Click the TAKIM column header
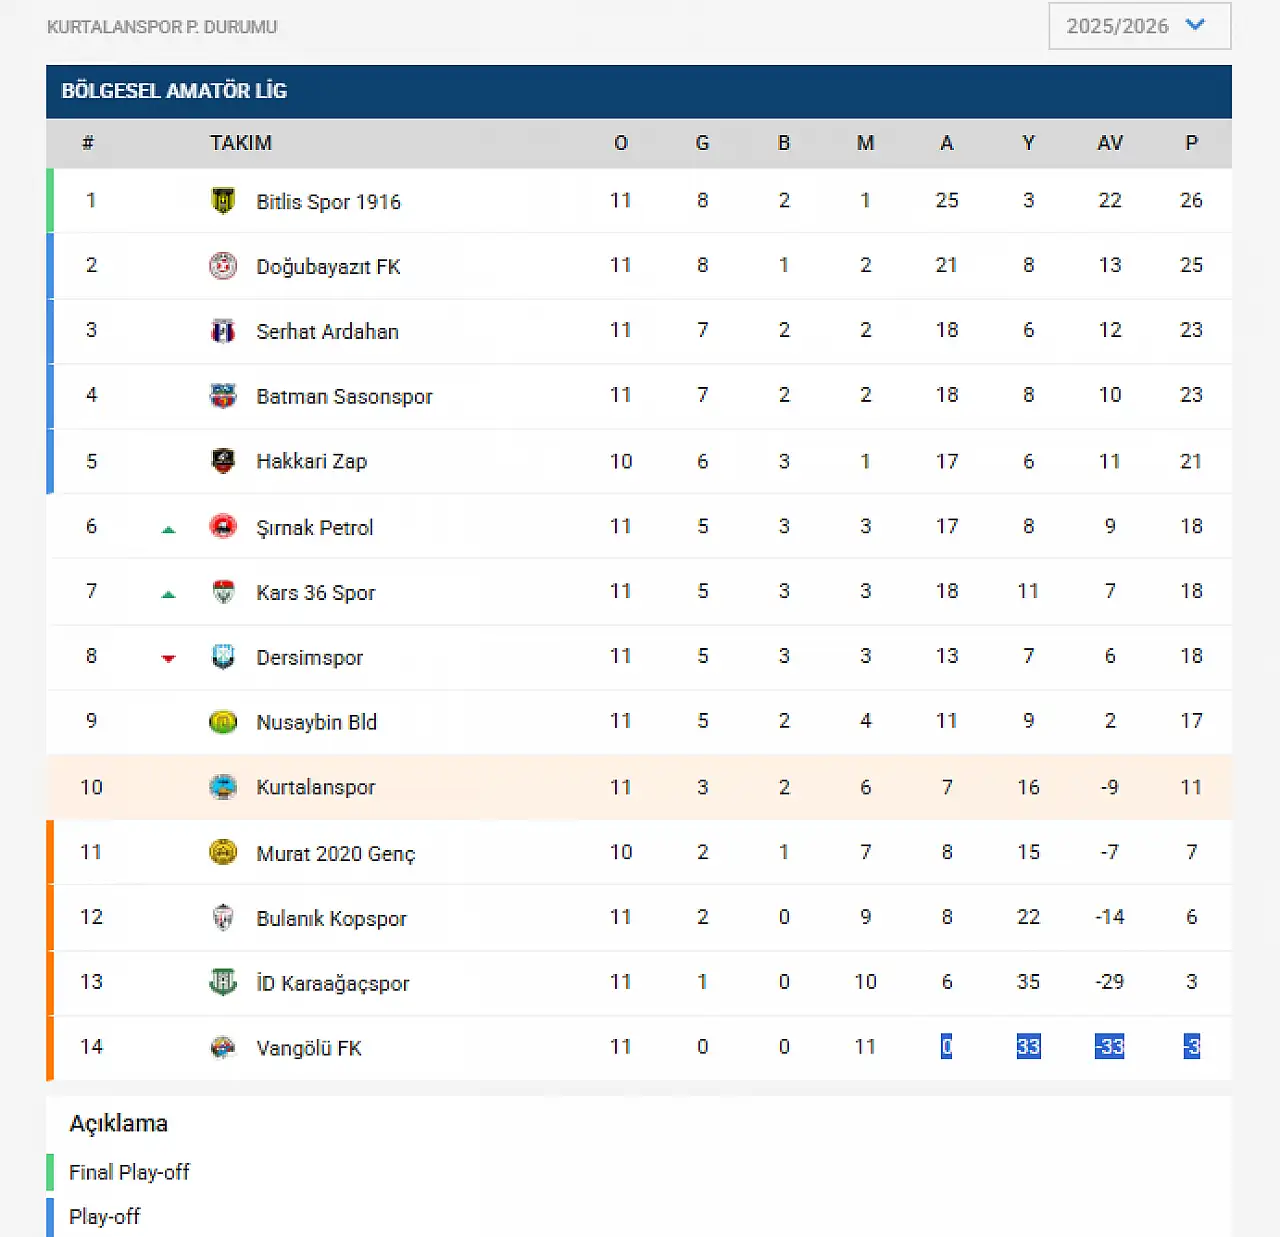Screen dimensions: 1280x1237 click(x=241, y=143)
